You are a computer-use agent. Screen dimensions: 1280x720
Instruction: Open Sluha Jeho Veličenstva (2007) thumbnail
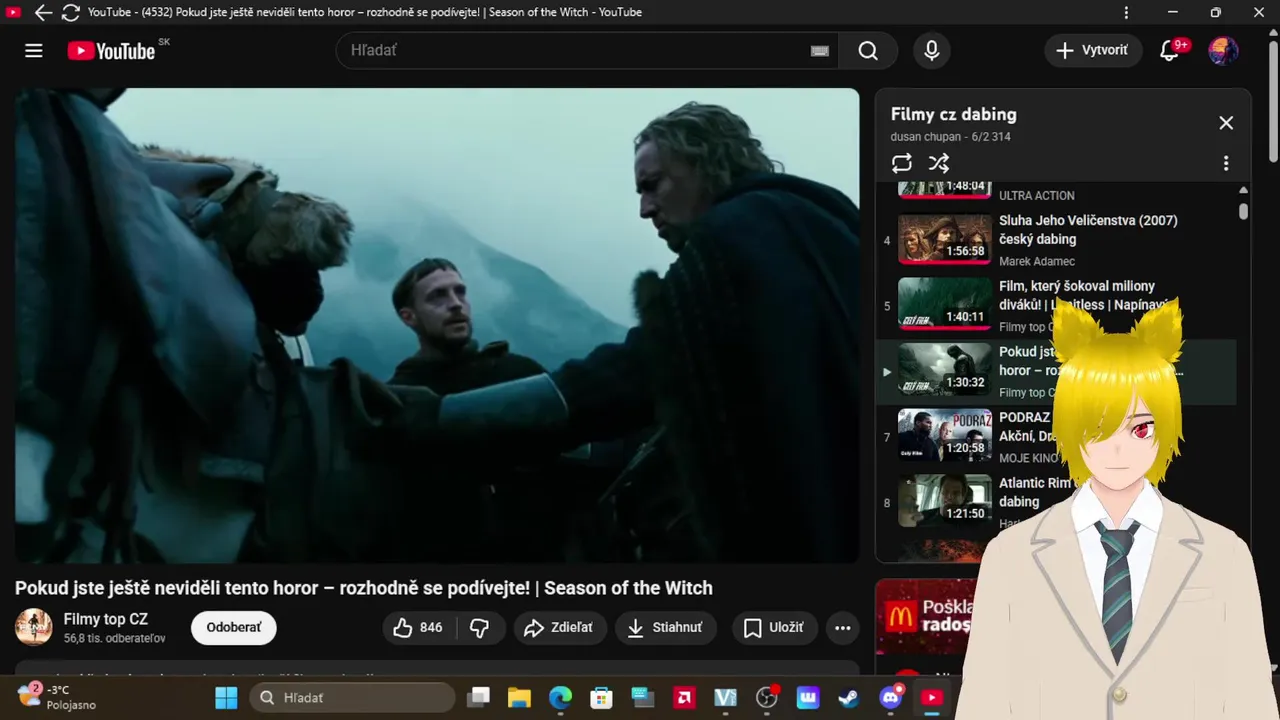click(945, 239)
